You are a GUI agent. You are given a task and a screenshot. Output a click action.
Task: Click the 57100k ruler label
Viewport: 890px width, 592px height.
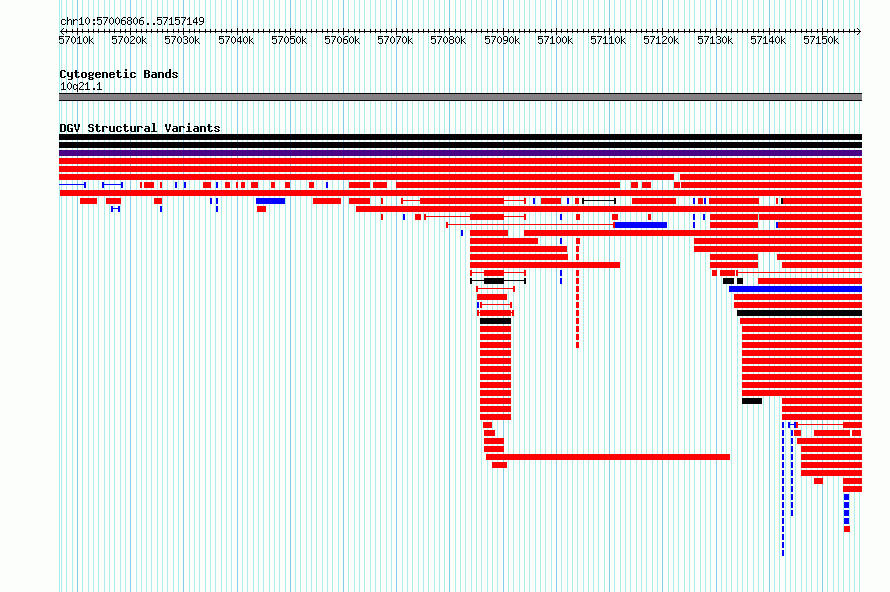[555, 40]
